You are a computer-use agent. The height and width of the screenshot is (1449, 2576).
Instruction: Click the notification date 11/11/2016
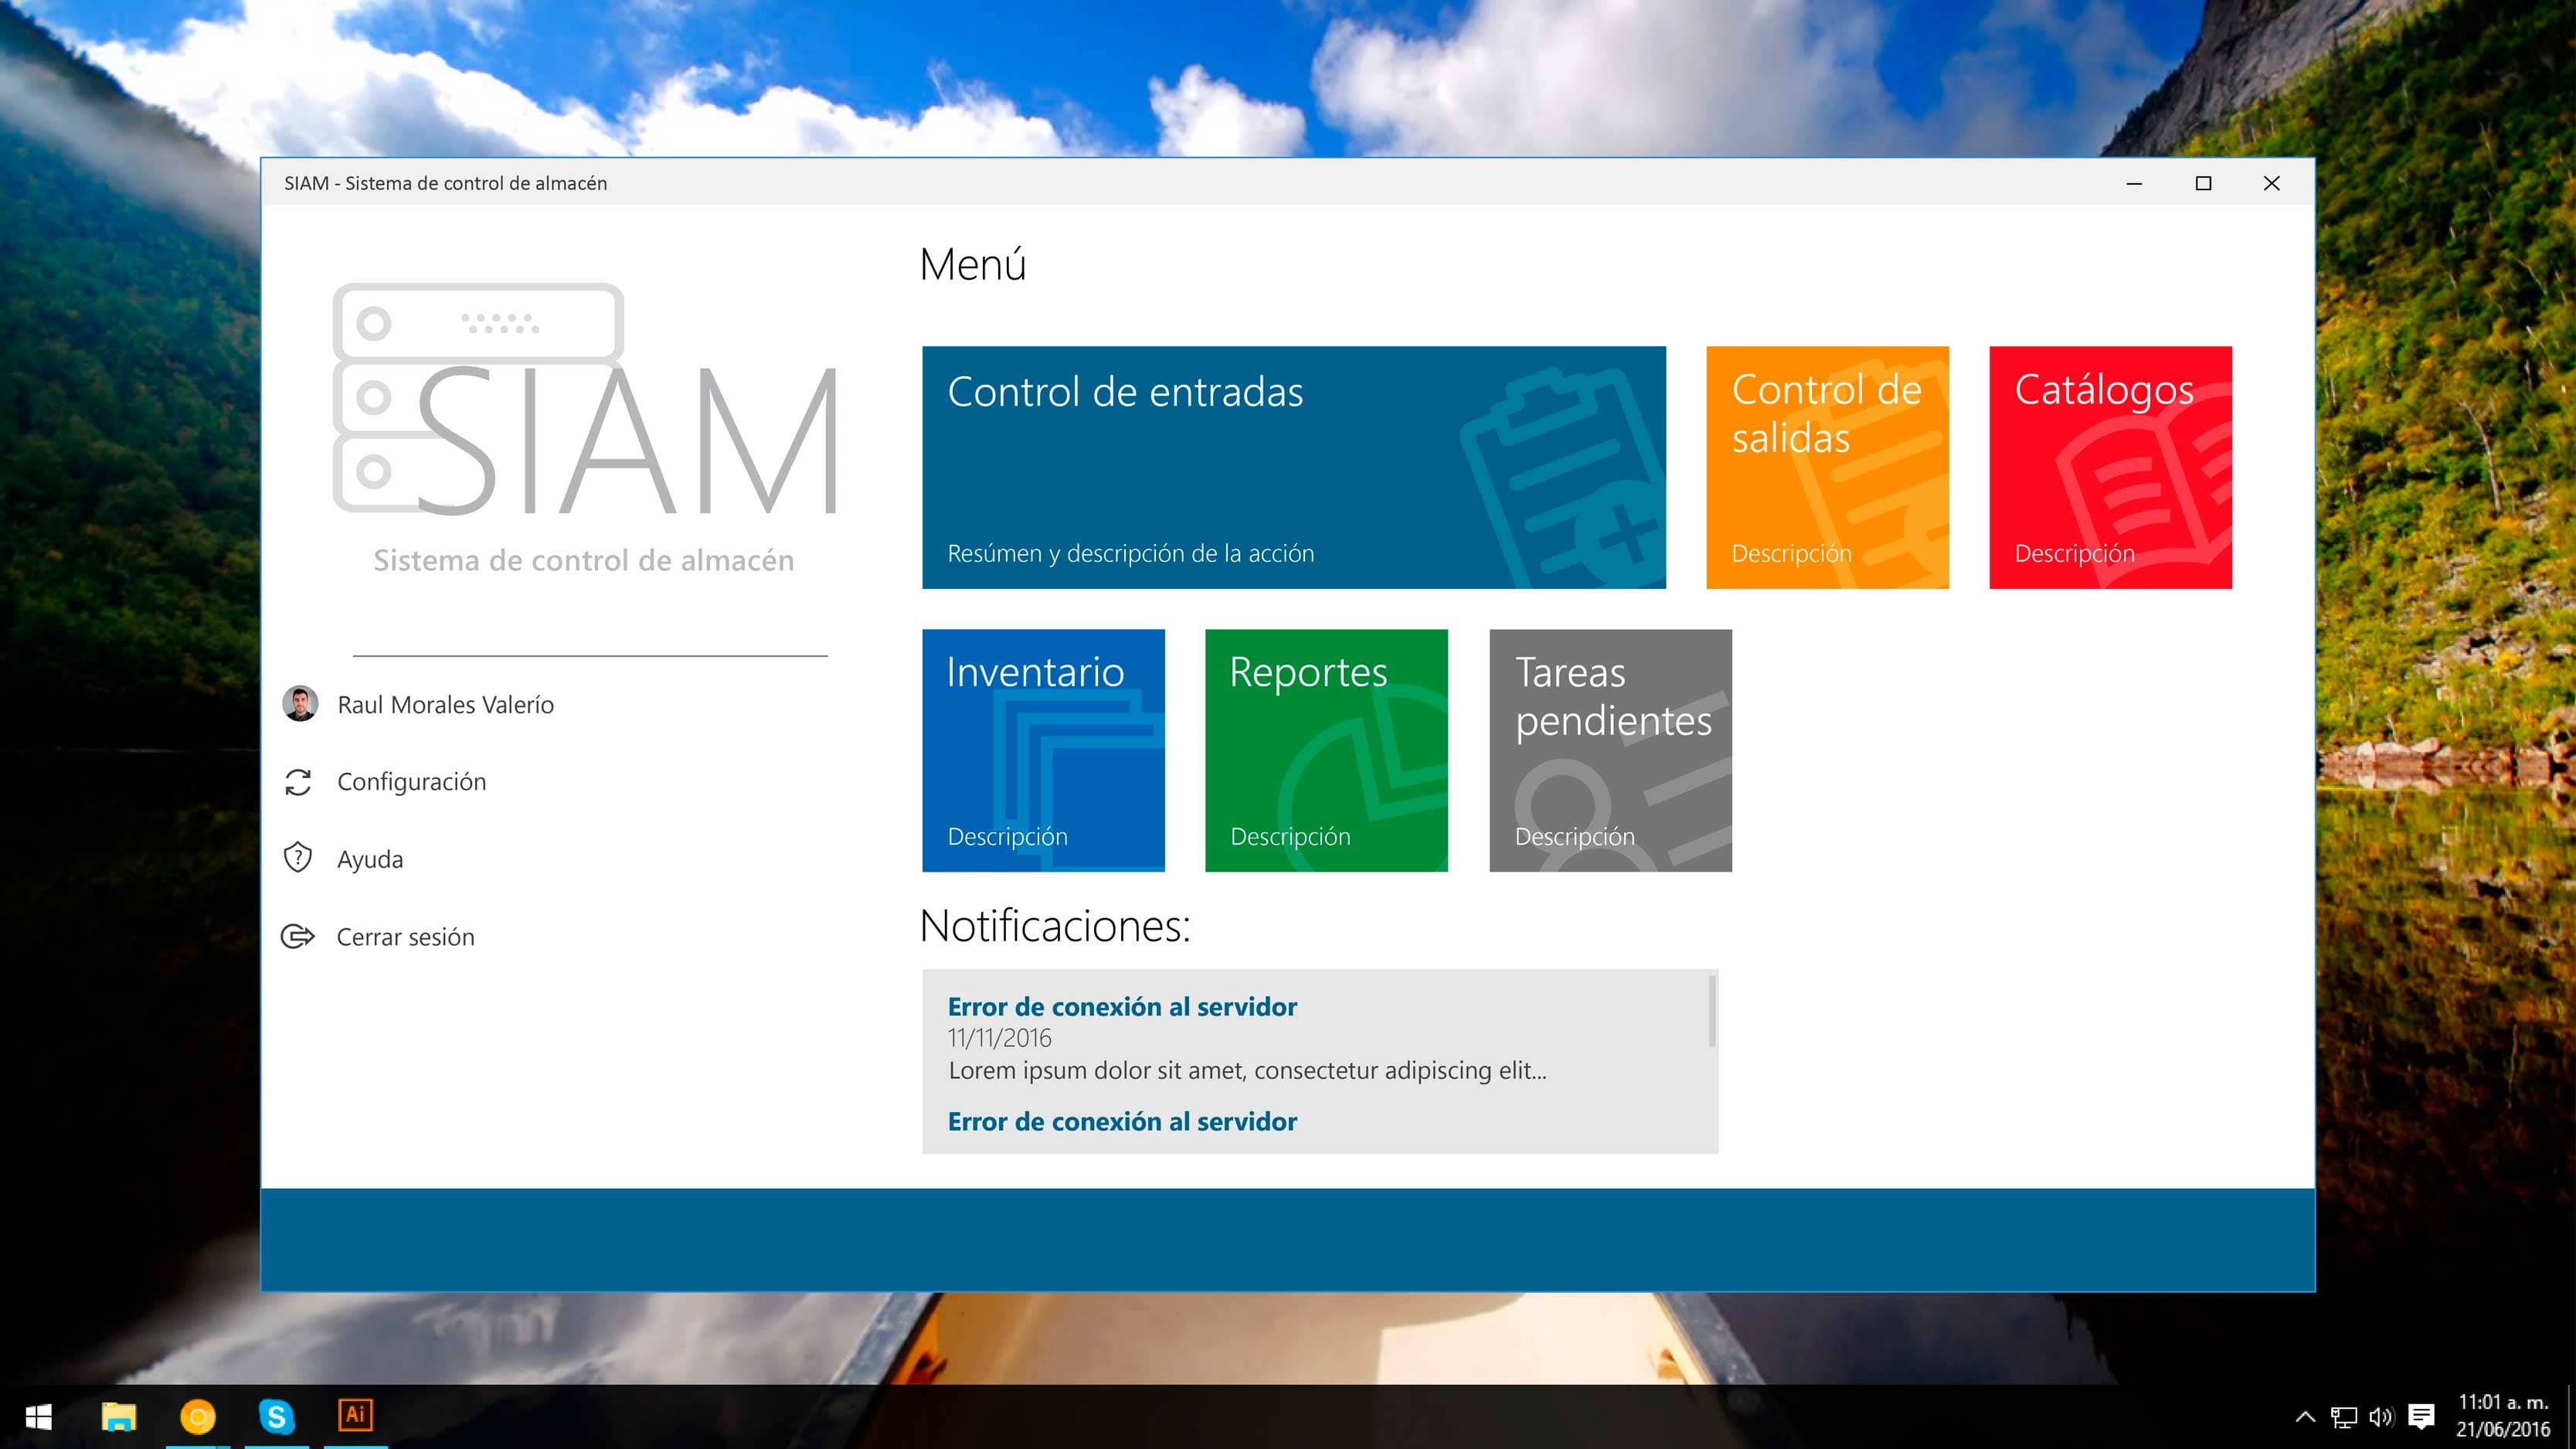[x=1000, y=1038]
